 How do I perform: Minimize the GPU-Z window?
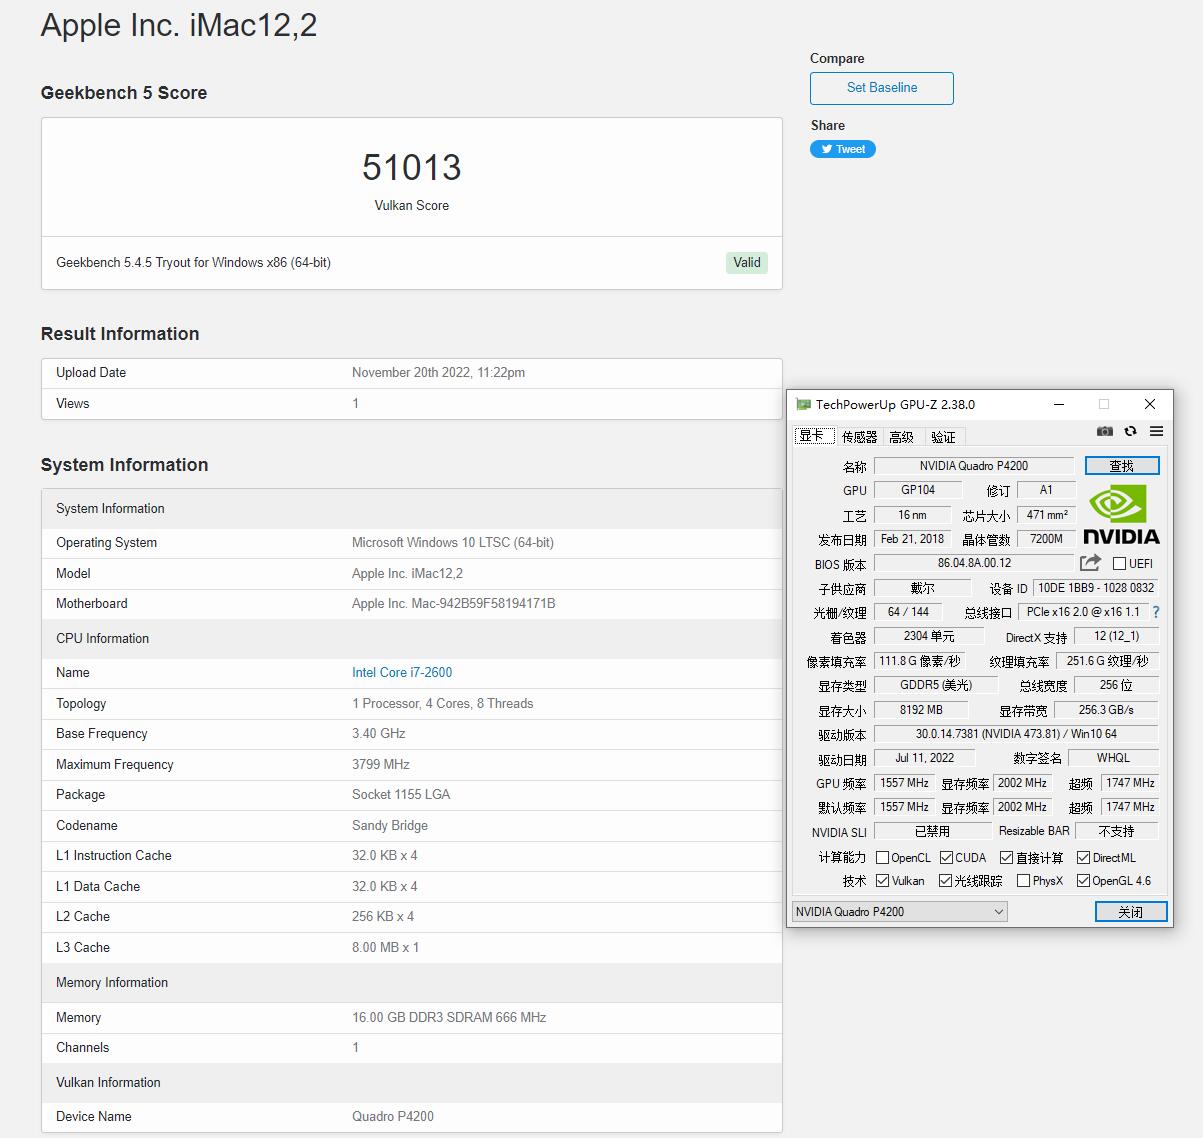pos(1059,404)
